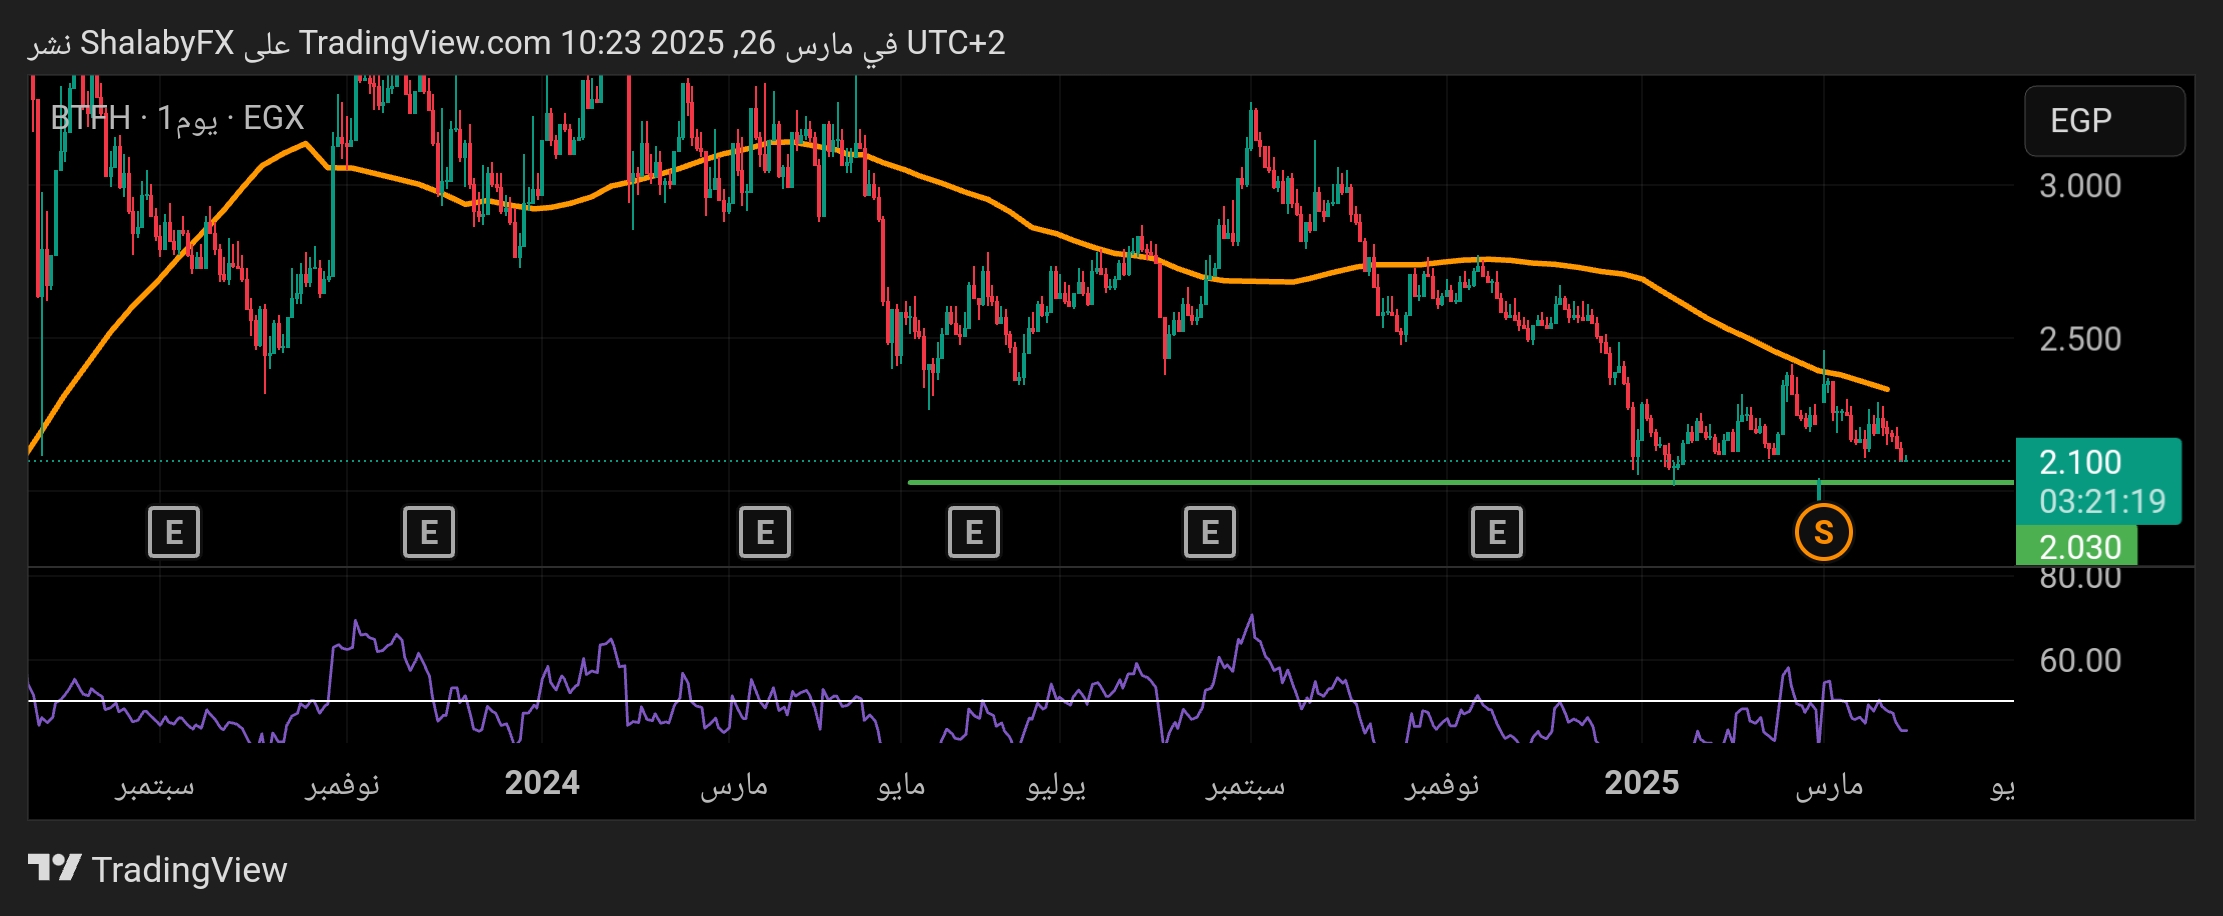This screenshot has width=2223, height=916.
Task: Open the EGP currency selector
Action: pyautogui.click(x=2104, y=121)
